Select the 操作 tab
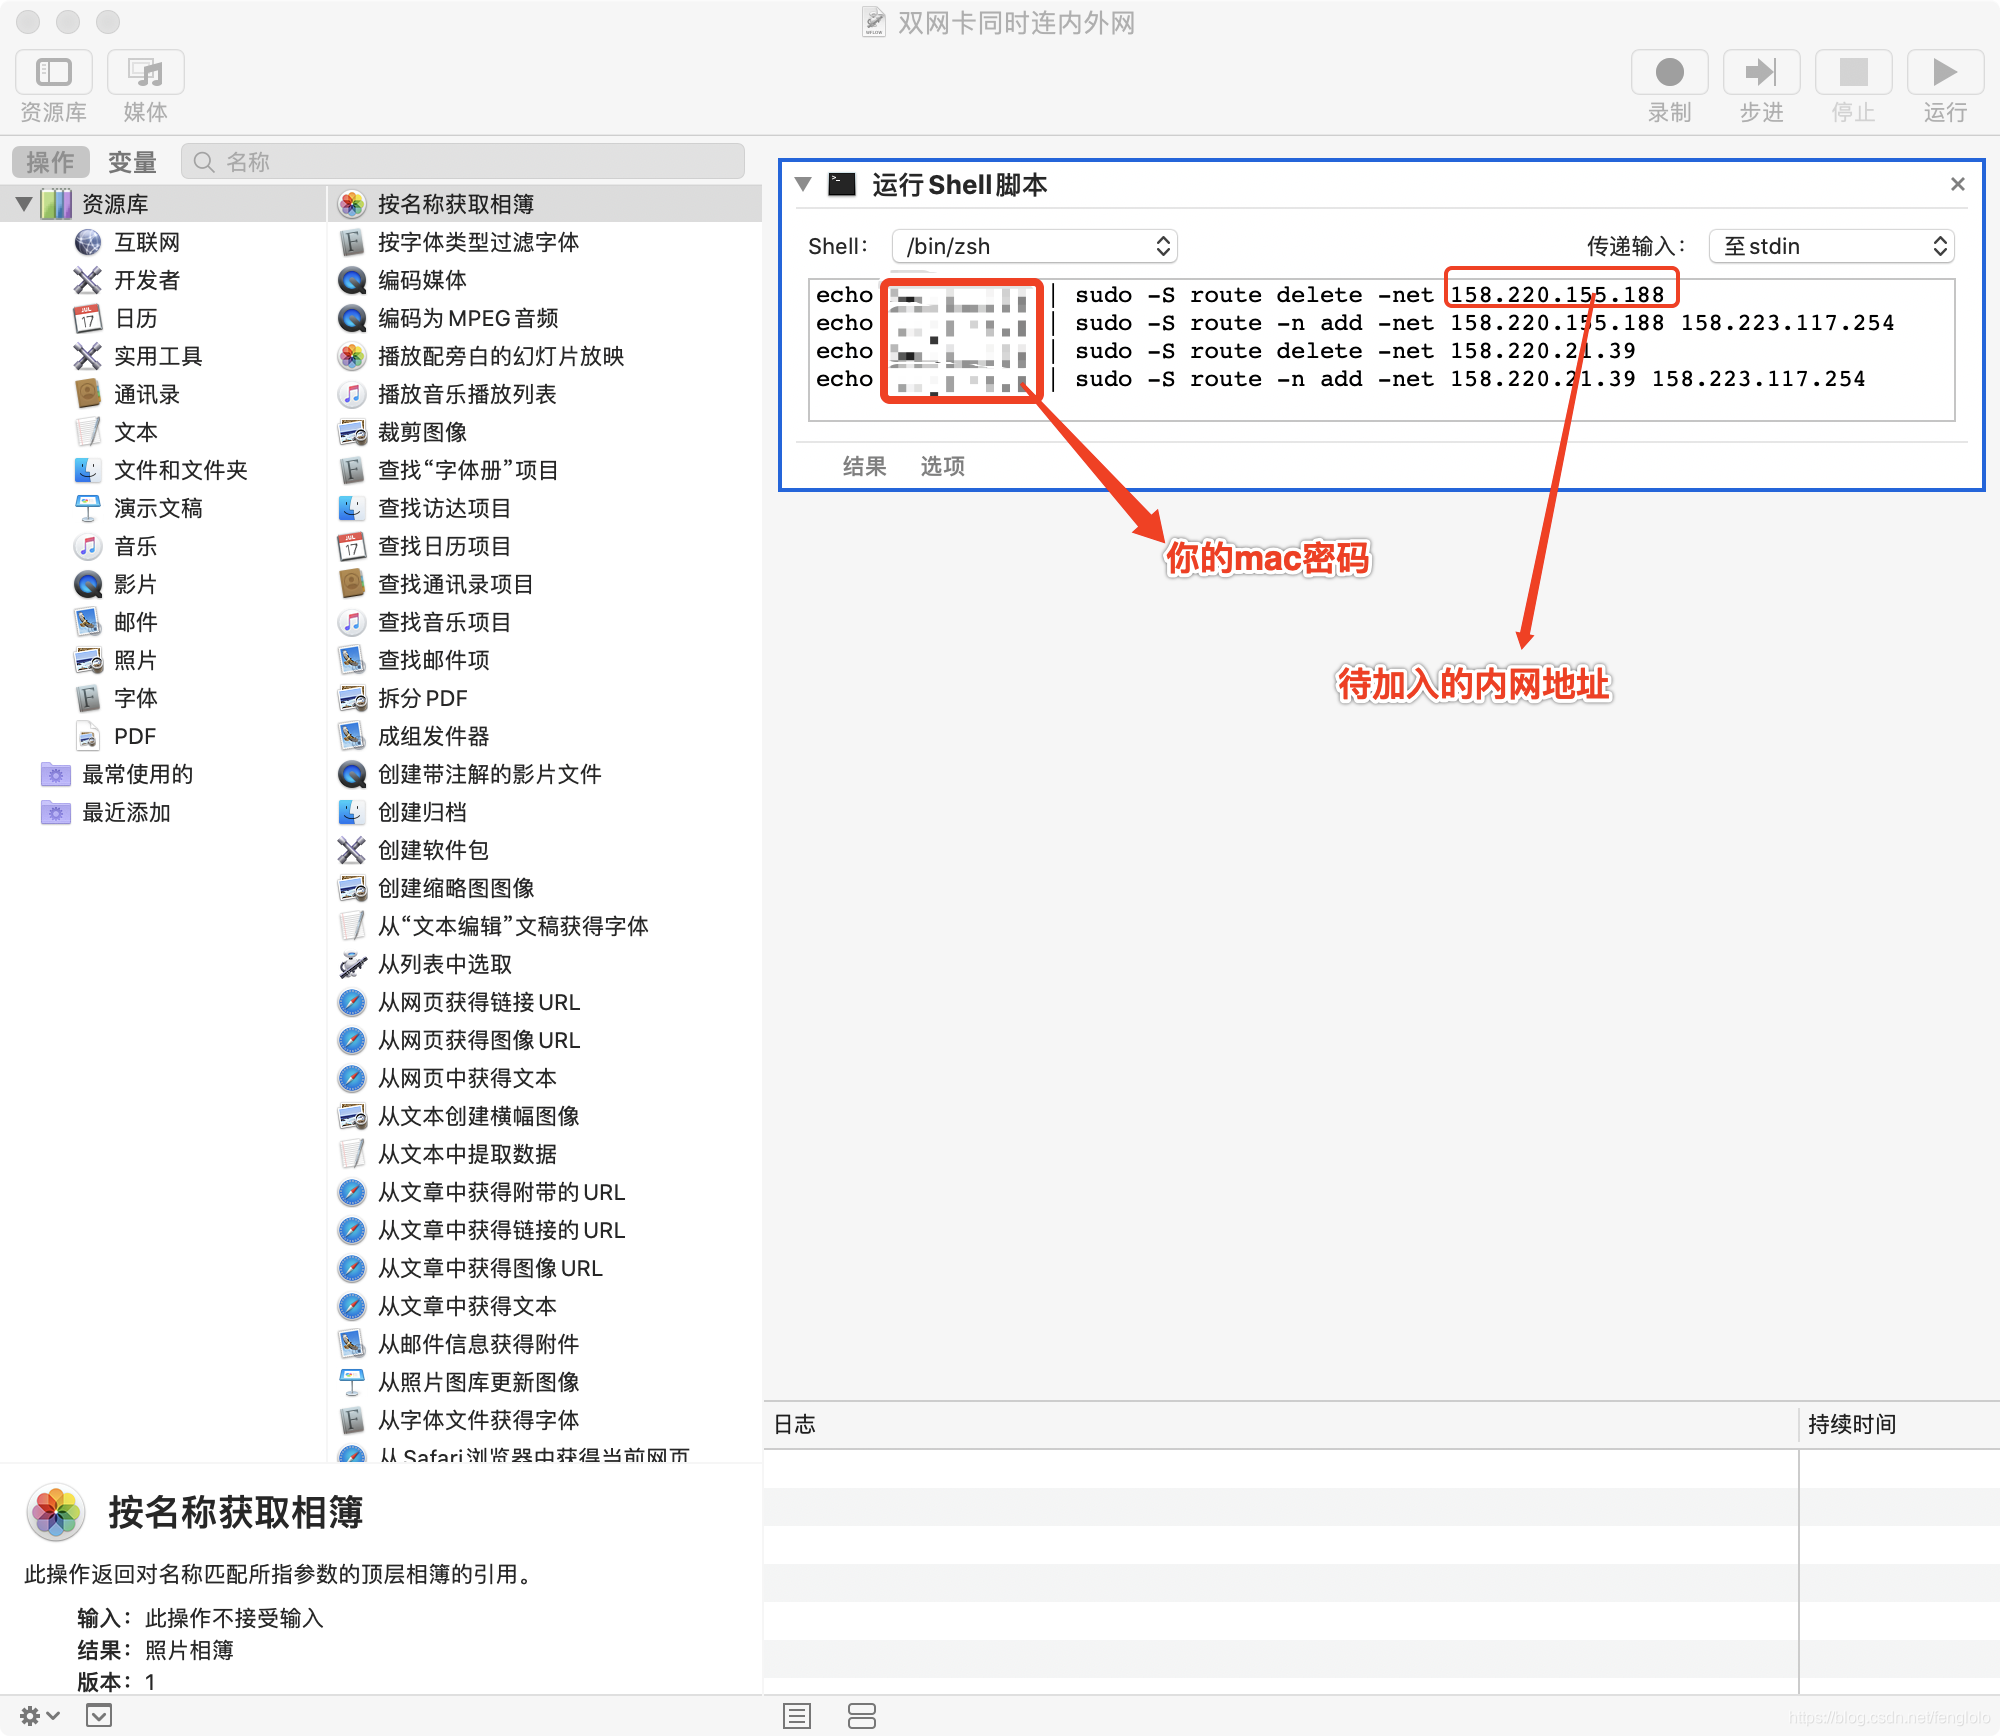Image resolution: width=2000 pixels, height=1736 pixels. tap(50, 162)
